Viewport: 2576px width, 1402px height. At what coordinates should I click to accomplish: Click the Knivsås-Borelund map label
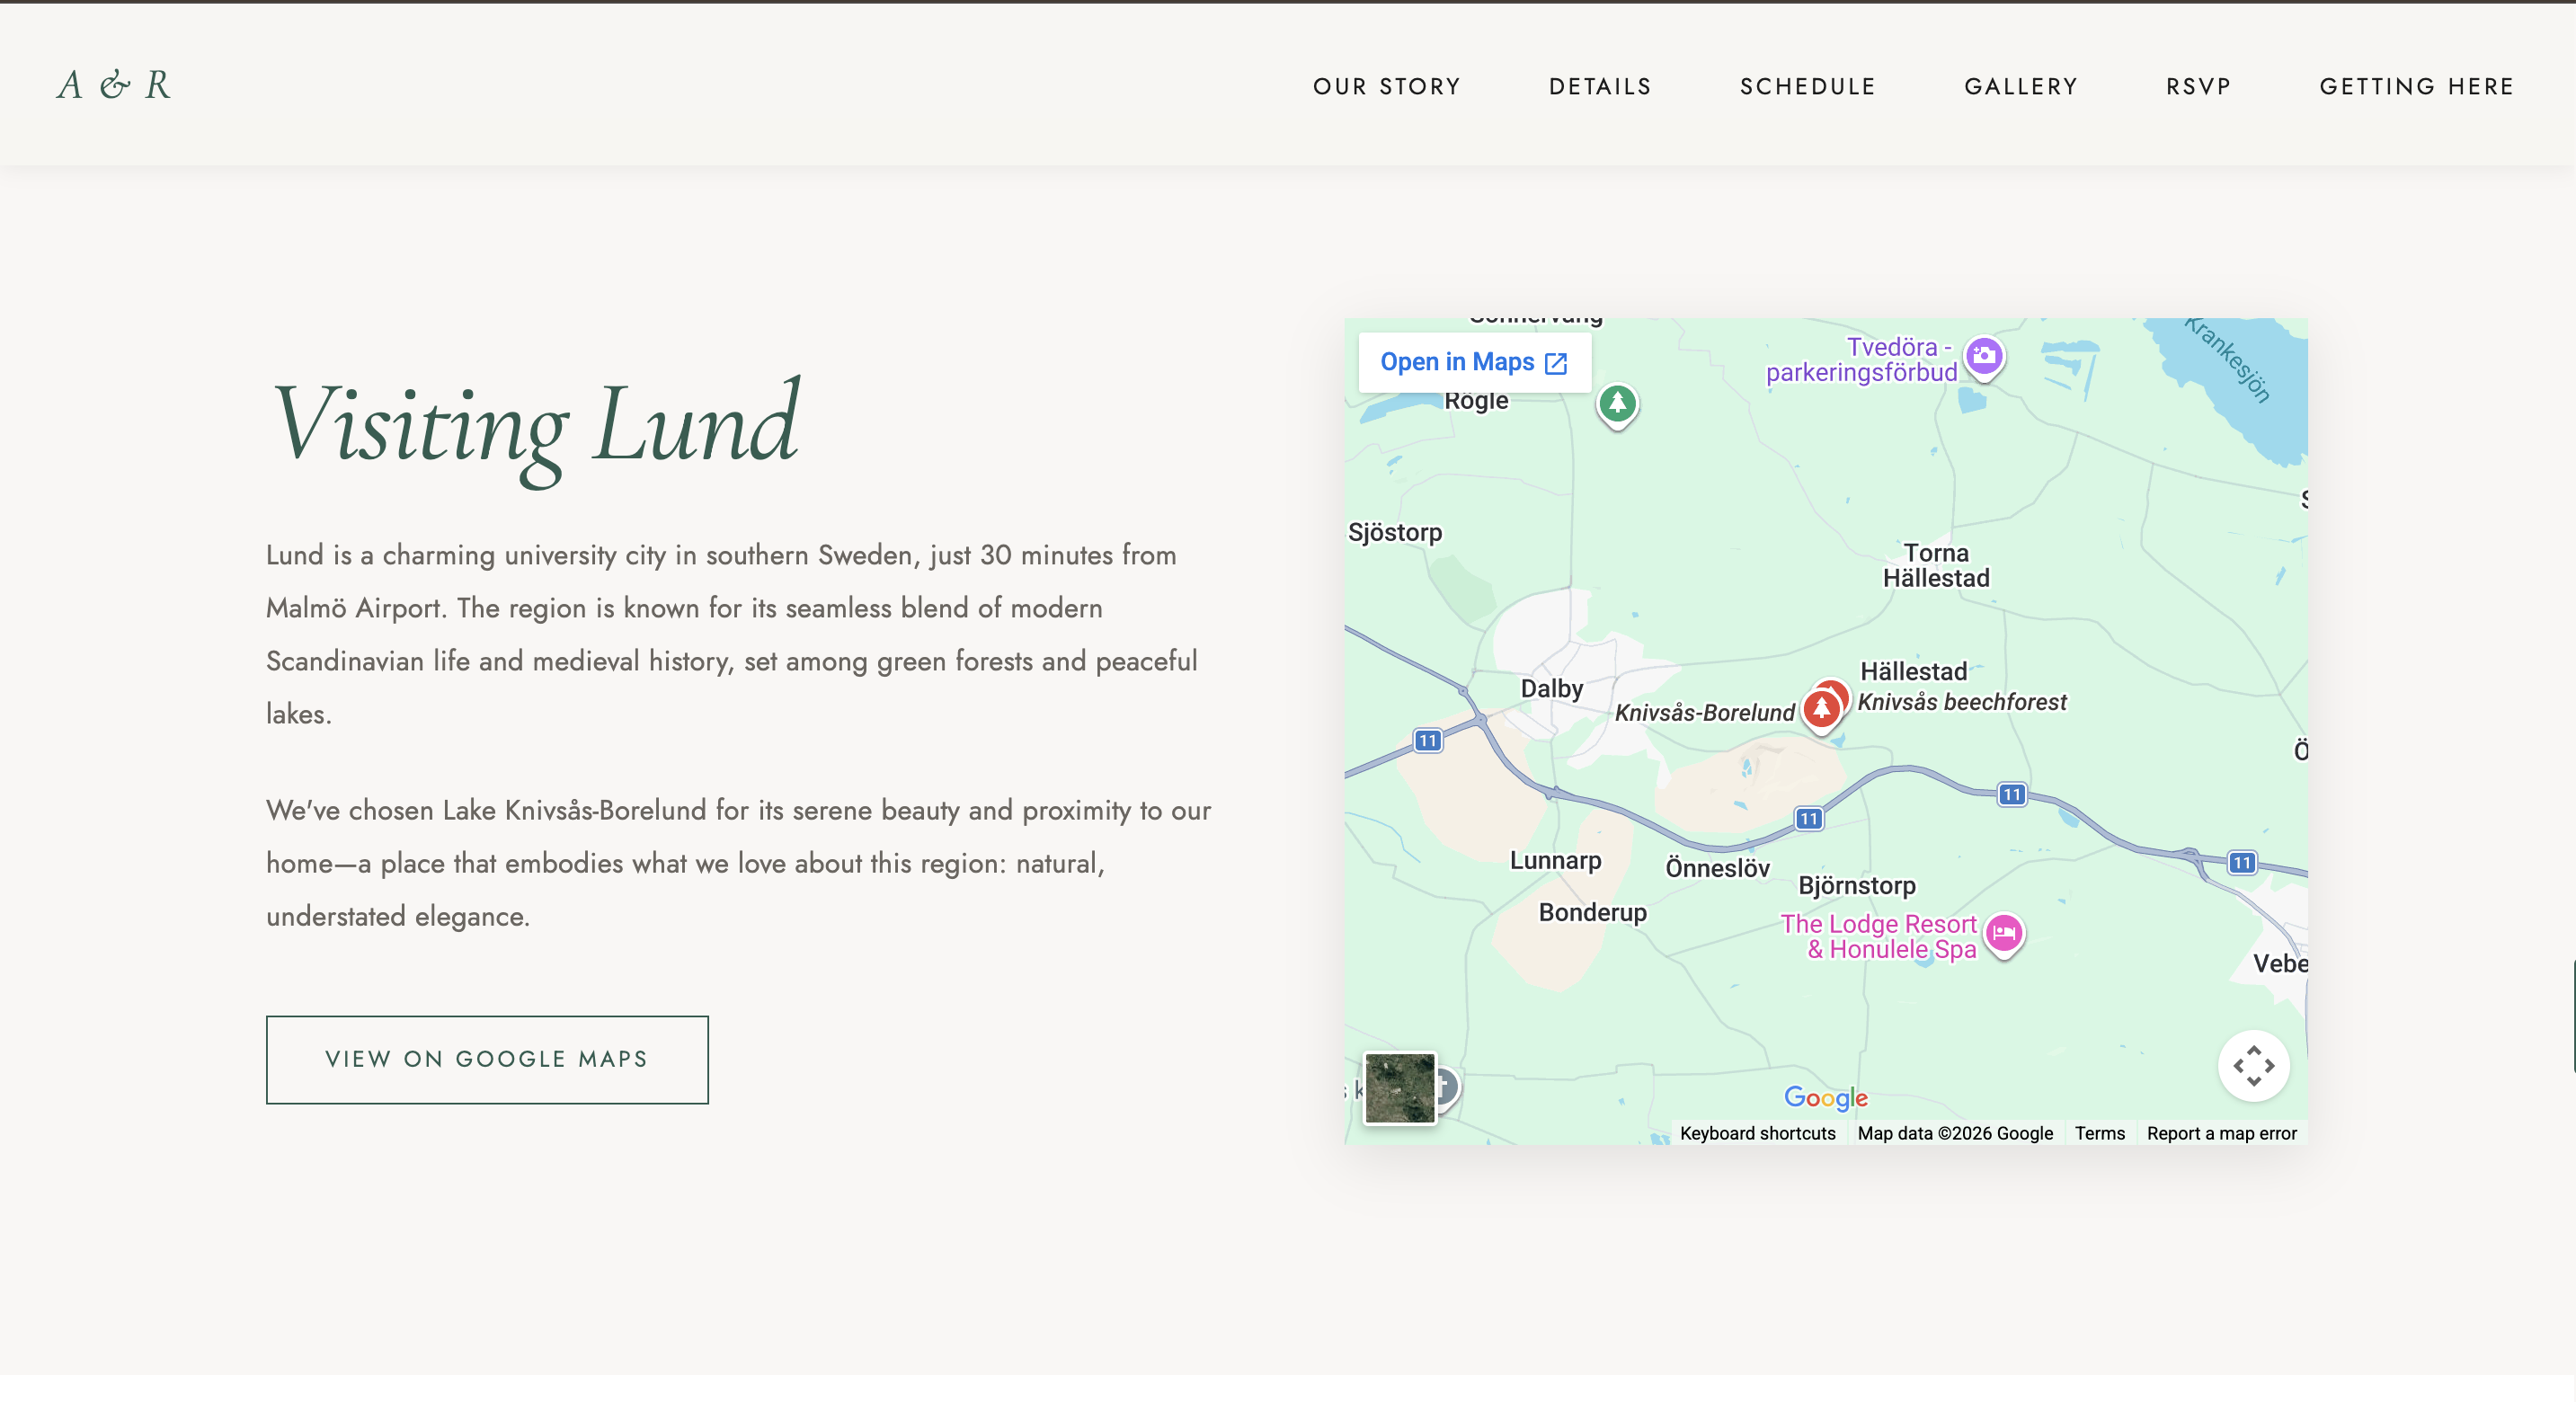[x=1704, y=713]
